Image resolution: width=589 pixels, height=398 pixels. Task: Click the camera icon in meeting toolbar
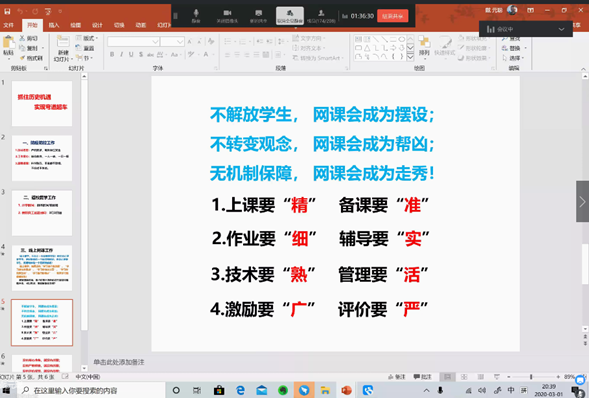click(227, 16)
